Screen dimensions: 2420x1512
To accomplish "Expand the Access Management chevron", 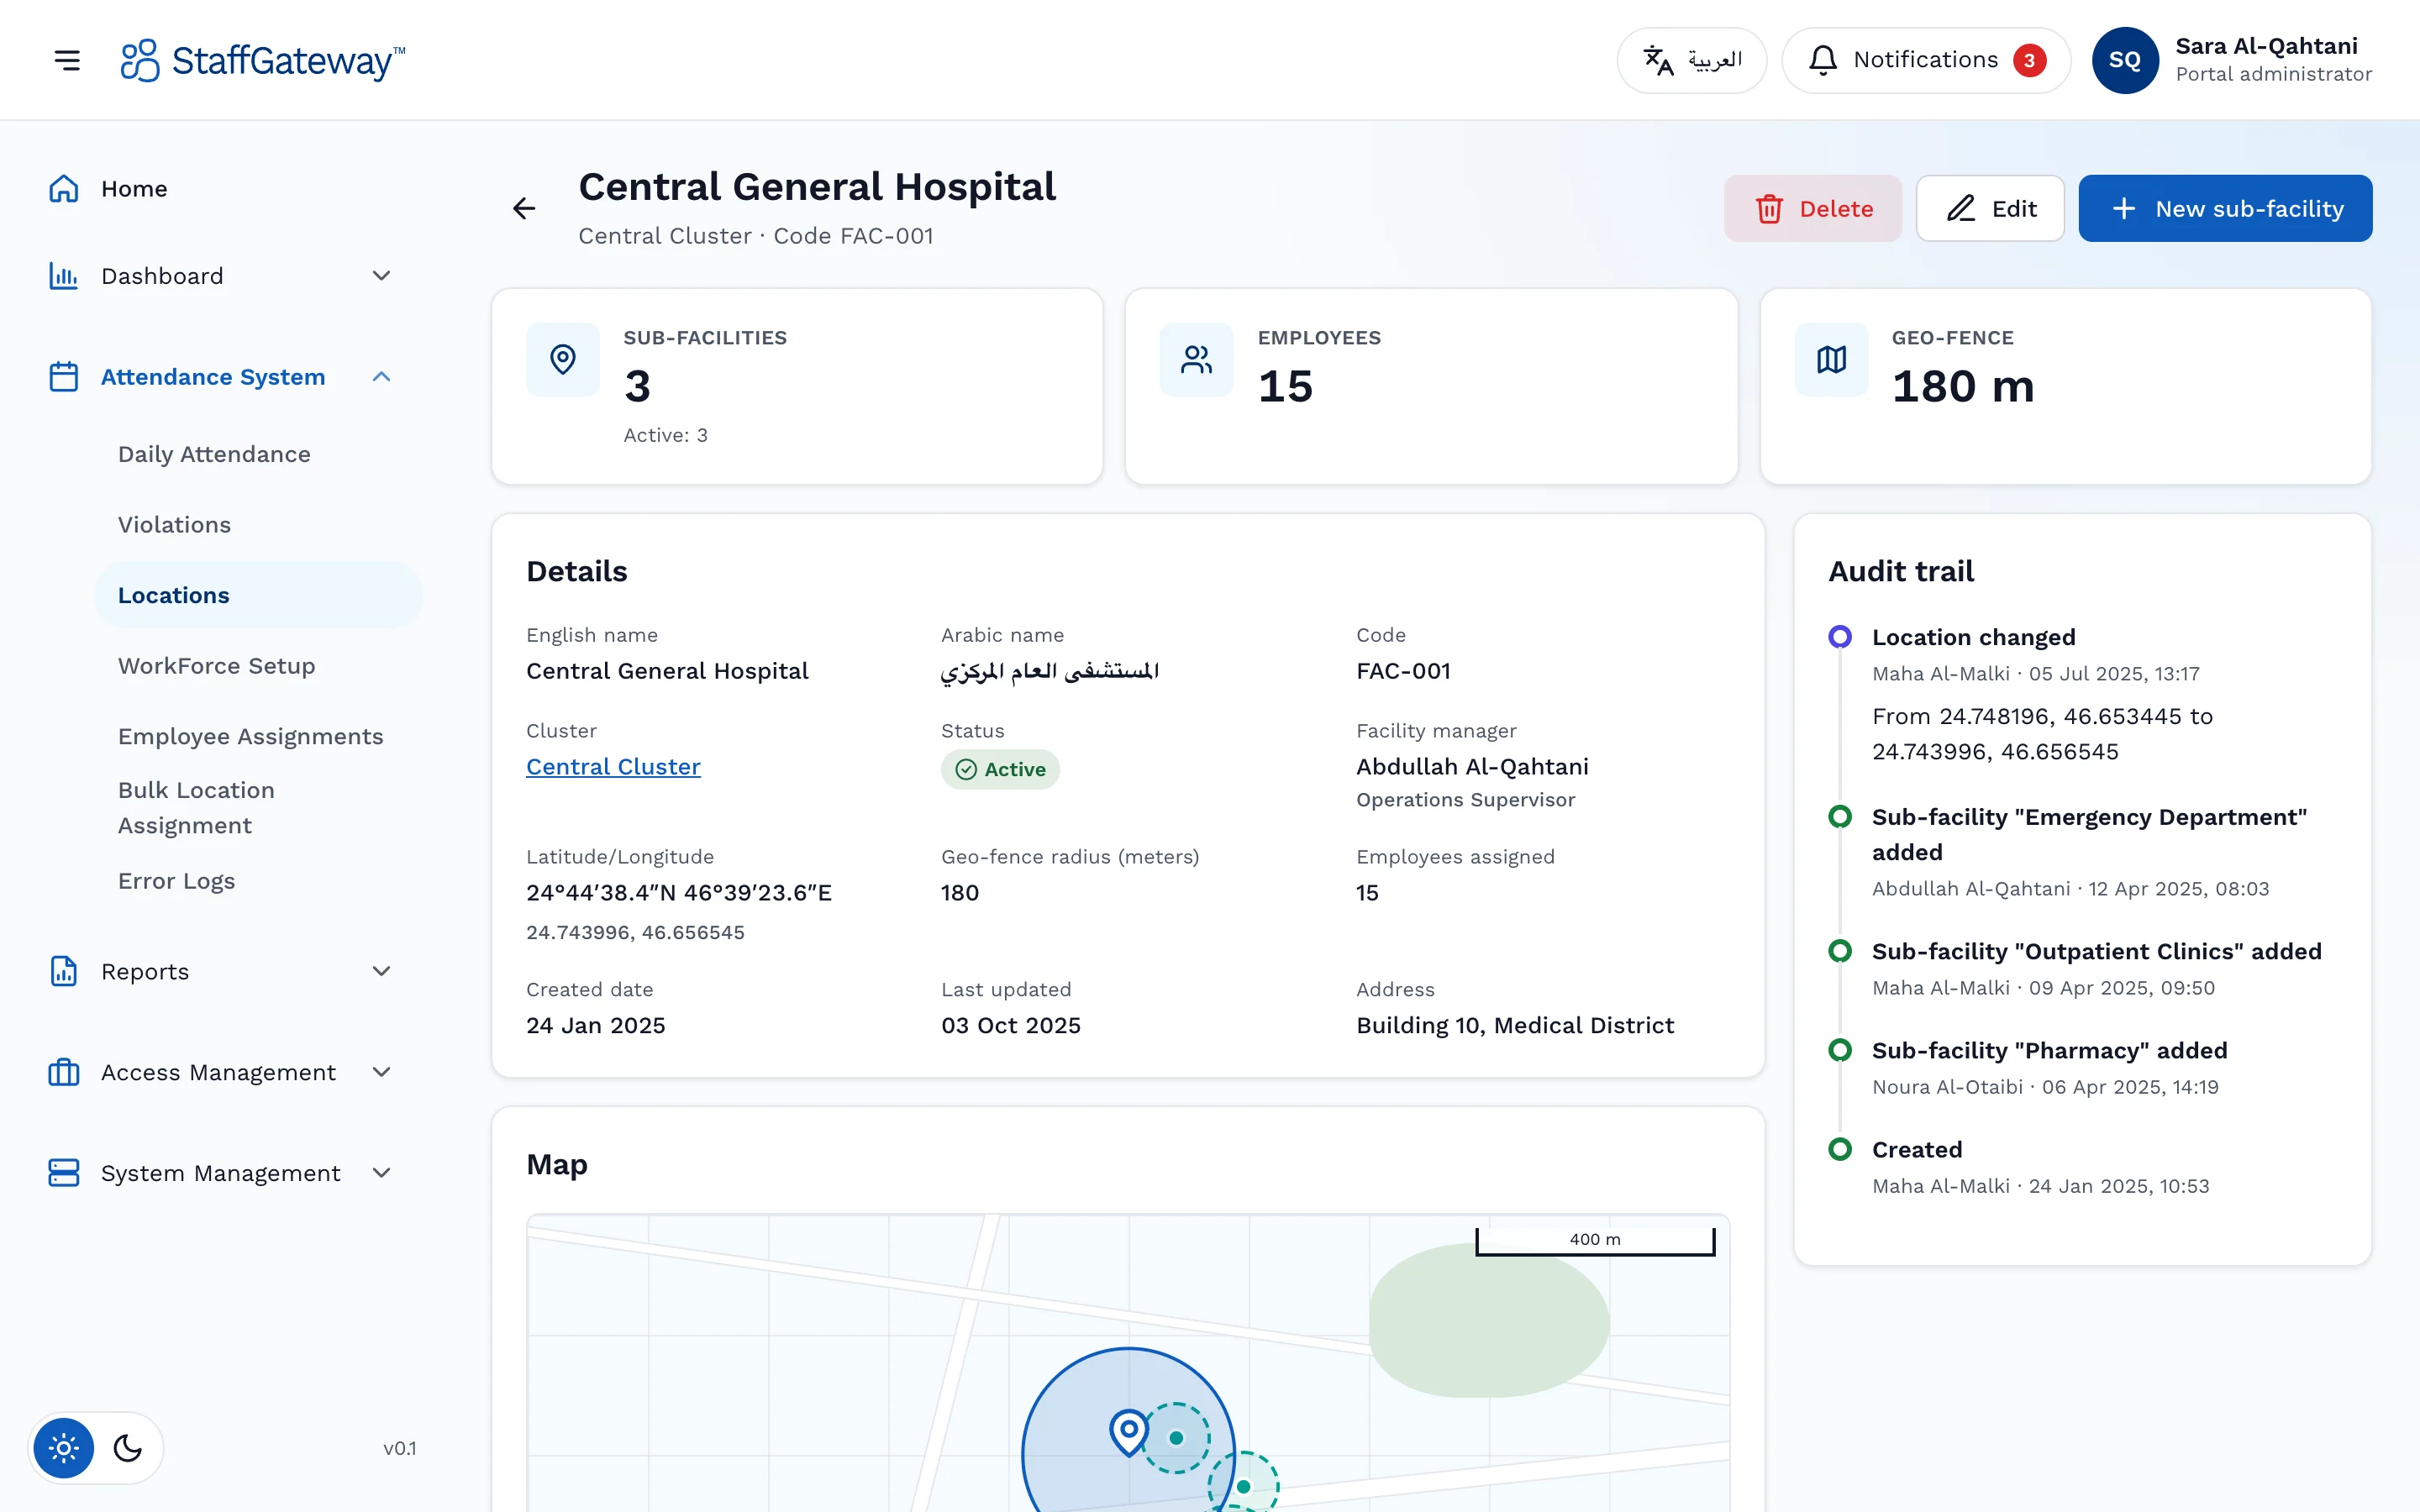I will coord(381,1072).
